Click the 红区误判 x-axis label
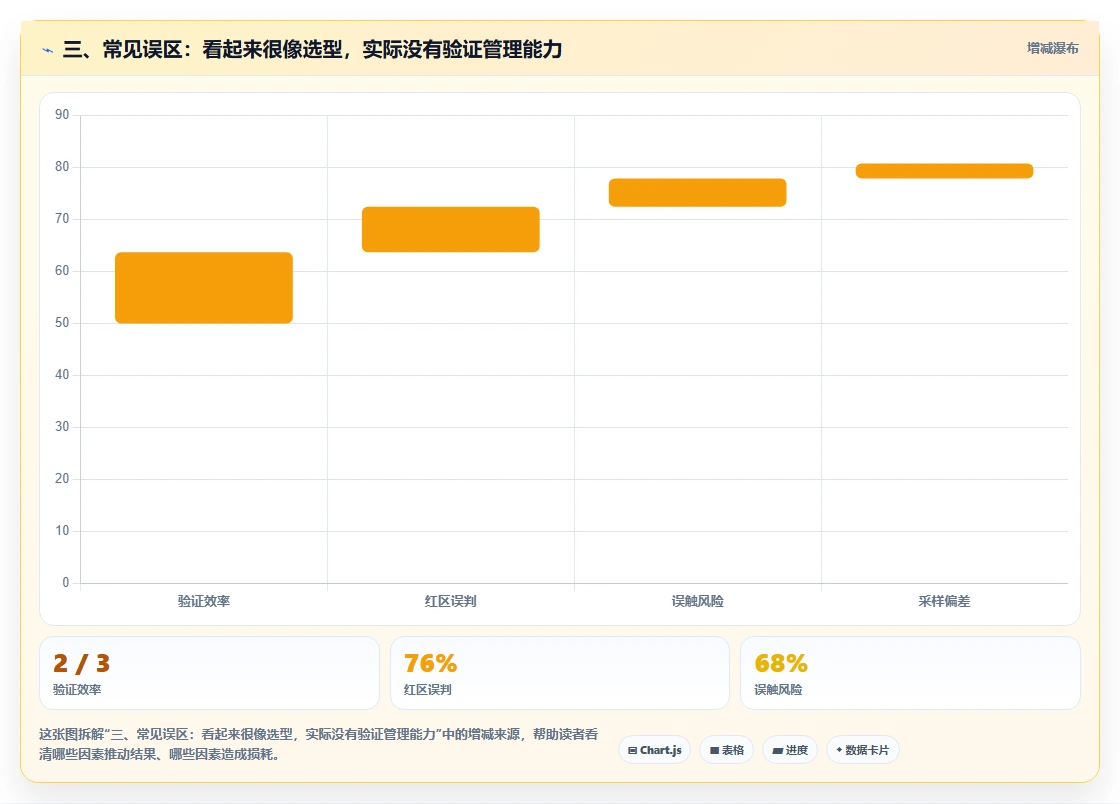1120x804 pixels. [x=451, y=601]
